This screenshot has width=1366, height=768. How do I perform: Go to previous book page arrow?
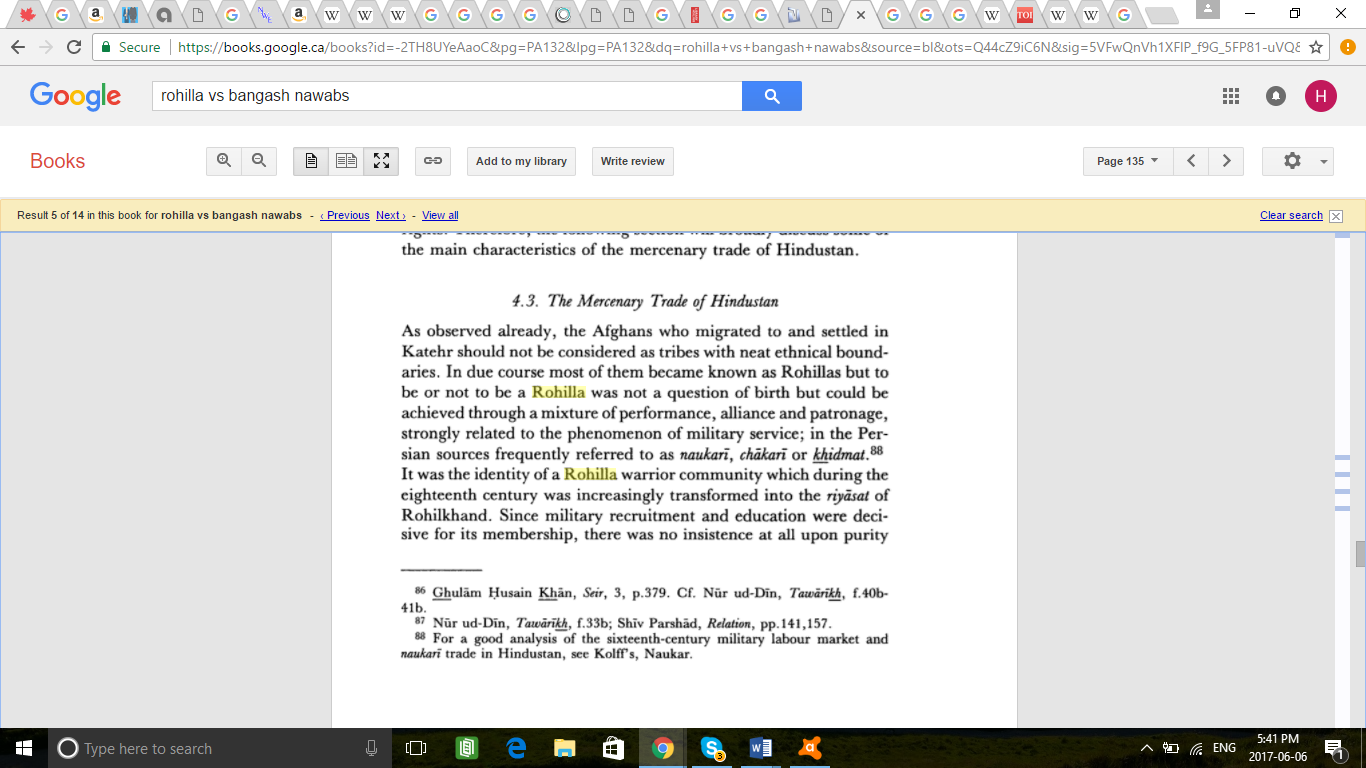coord(1190,161)
